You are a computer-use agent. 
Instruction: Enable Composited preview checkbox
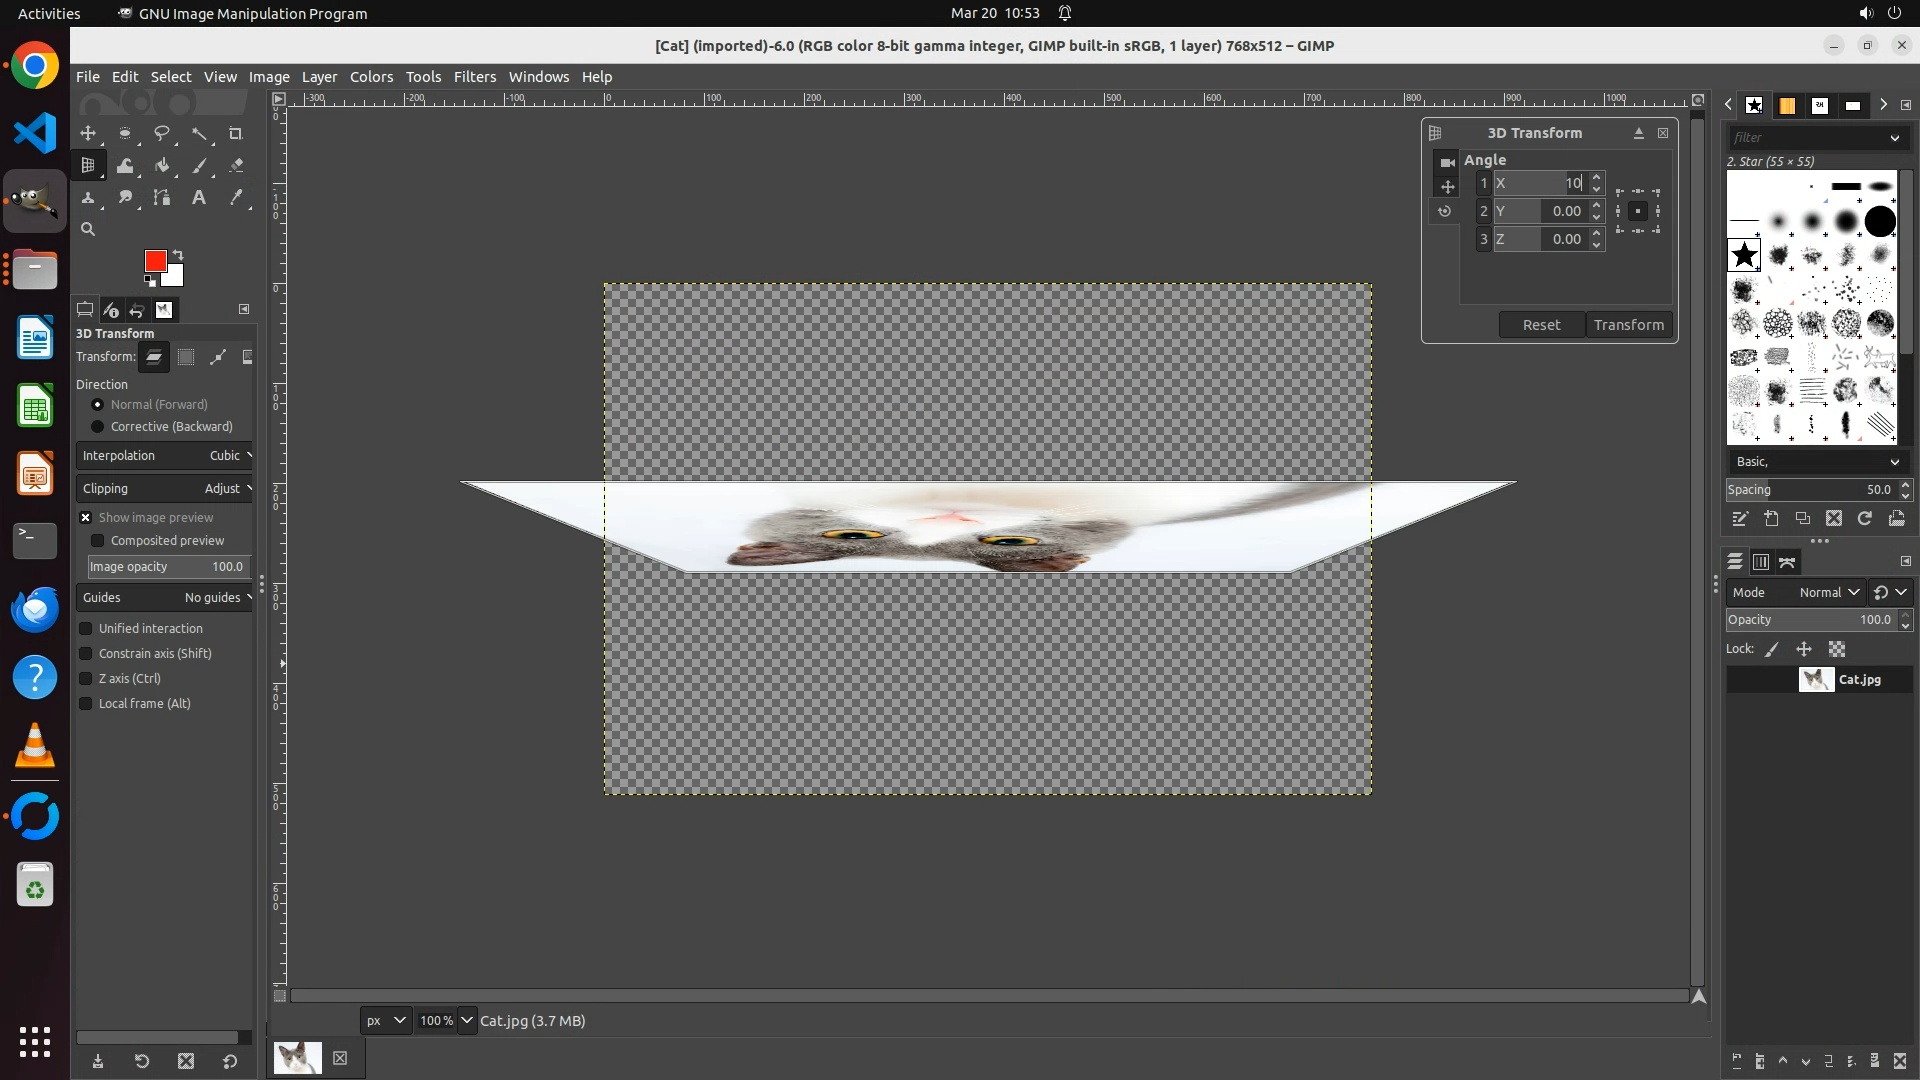(x=98, y=541)
